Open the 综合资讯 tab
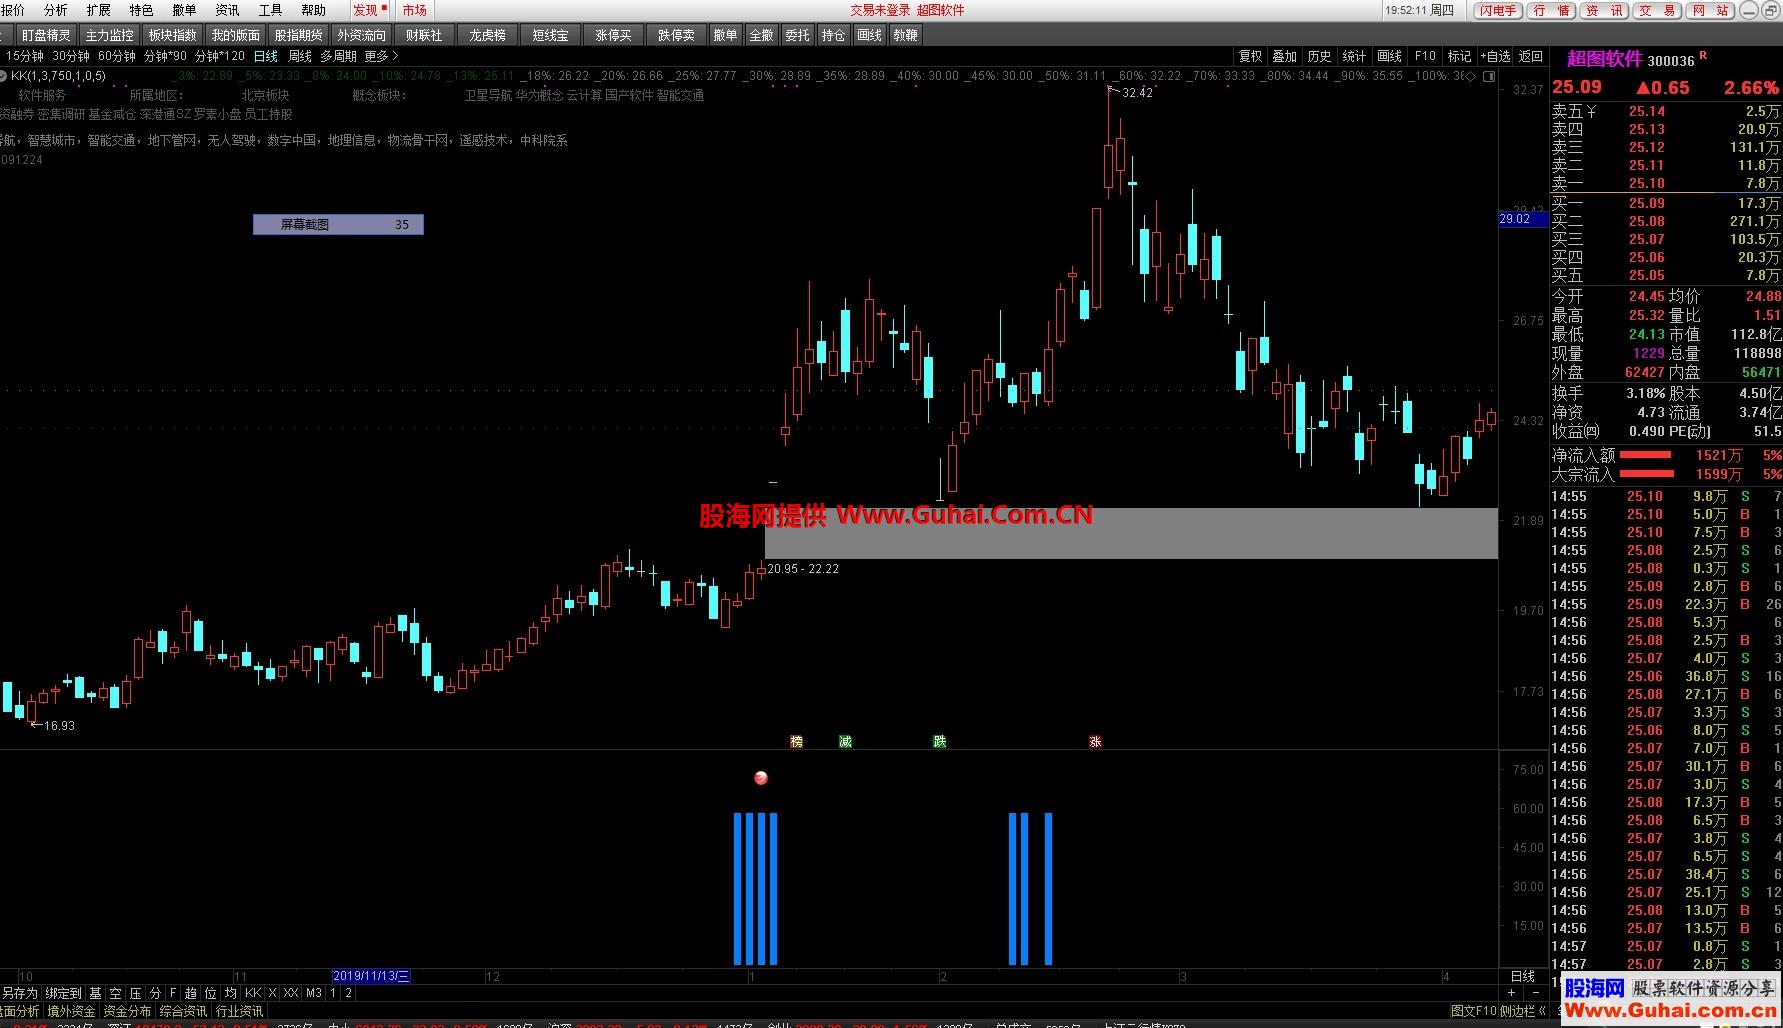Viewport: 1783px width, 1028px height. 183,1011
